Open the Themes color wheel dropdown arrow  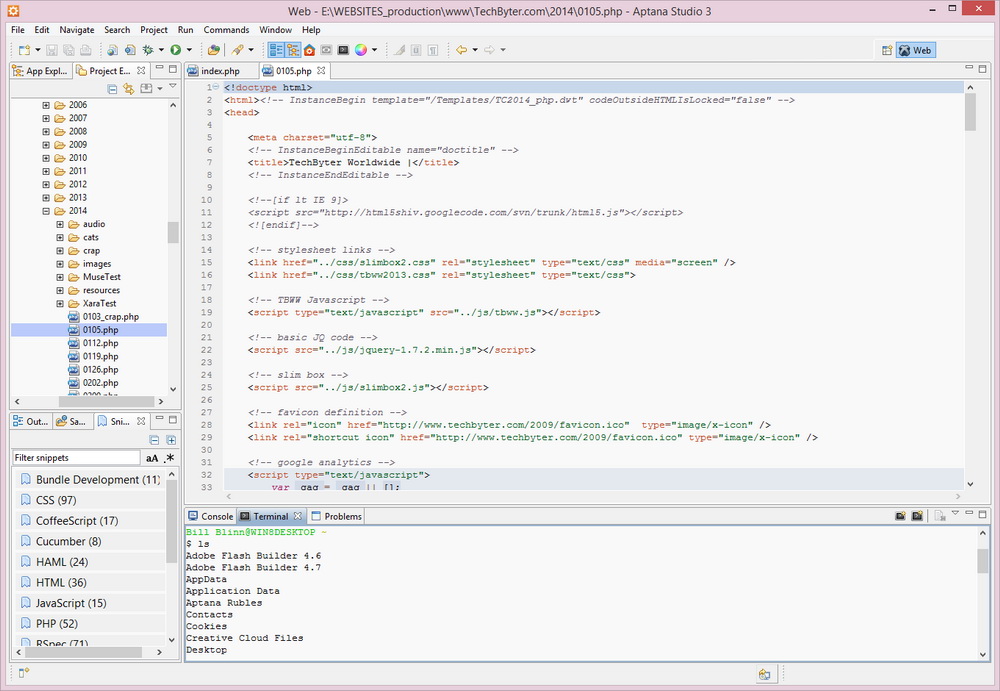(x=374, y=50)
